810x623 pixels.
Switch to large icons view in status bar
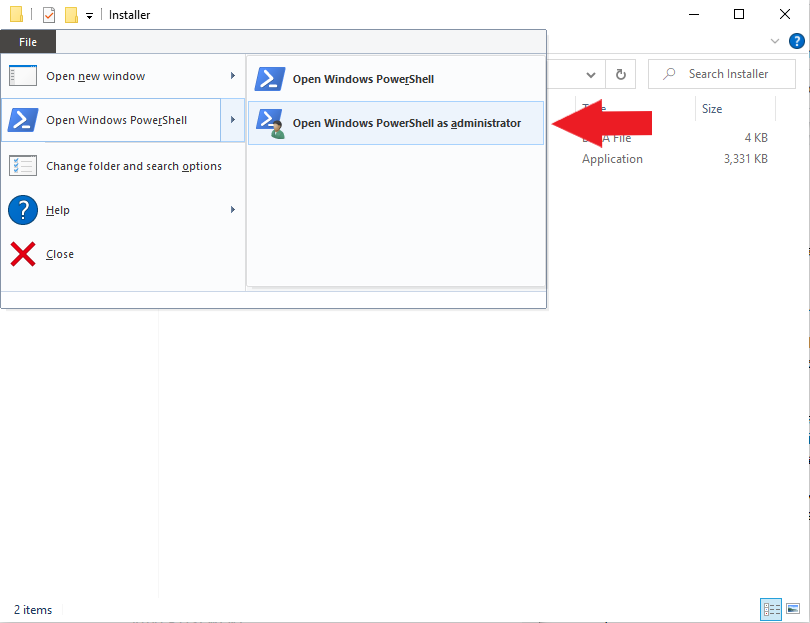pos(793,609)
